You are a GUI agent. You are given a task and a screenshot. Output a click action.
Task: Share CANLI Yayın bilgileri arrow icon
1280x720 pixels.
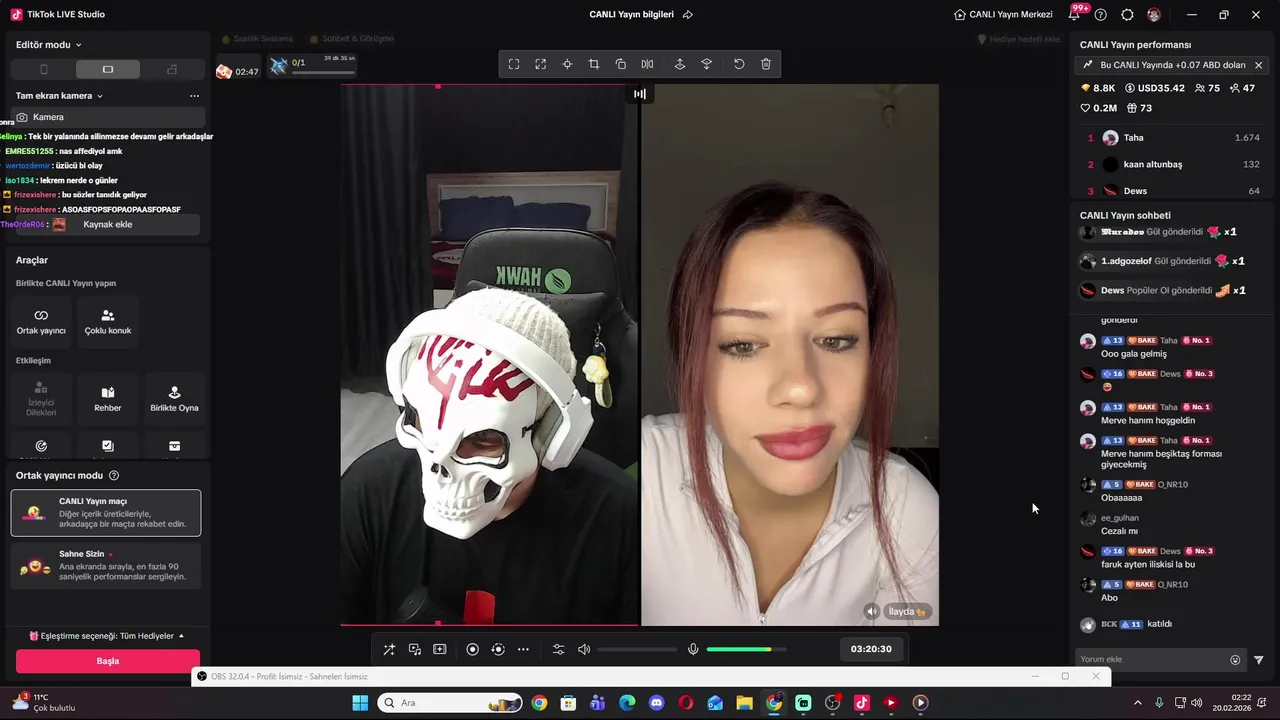coord(688,15)
